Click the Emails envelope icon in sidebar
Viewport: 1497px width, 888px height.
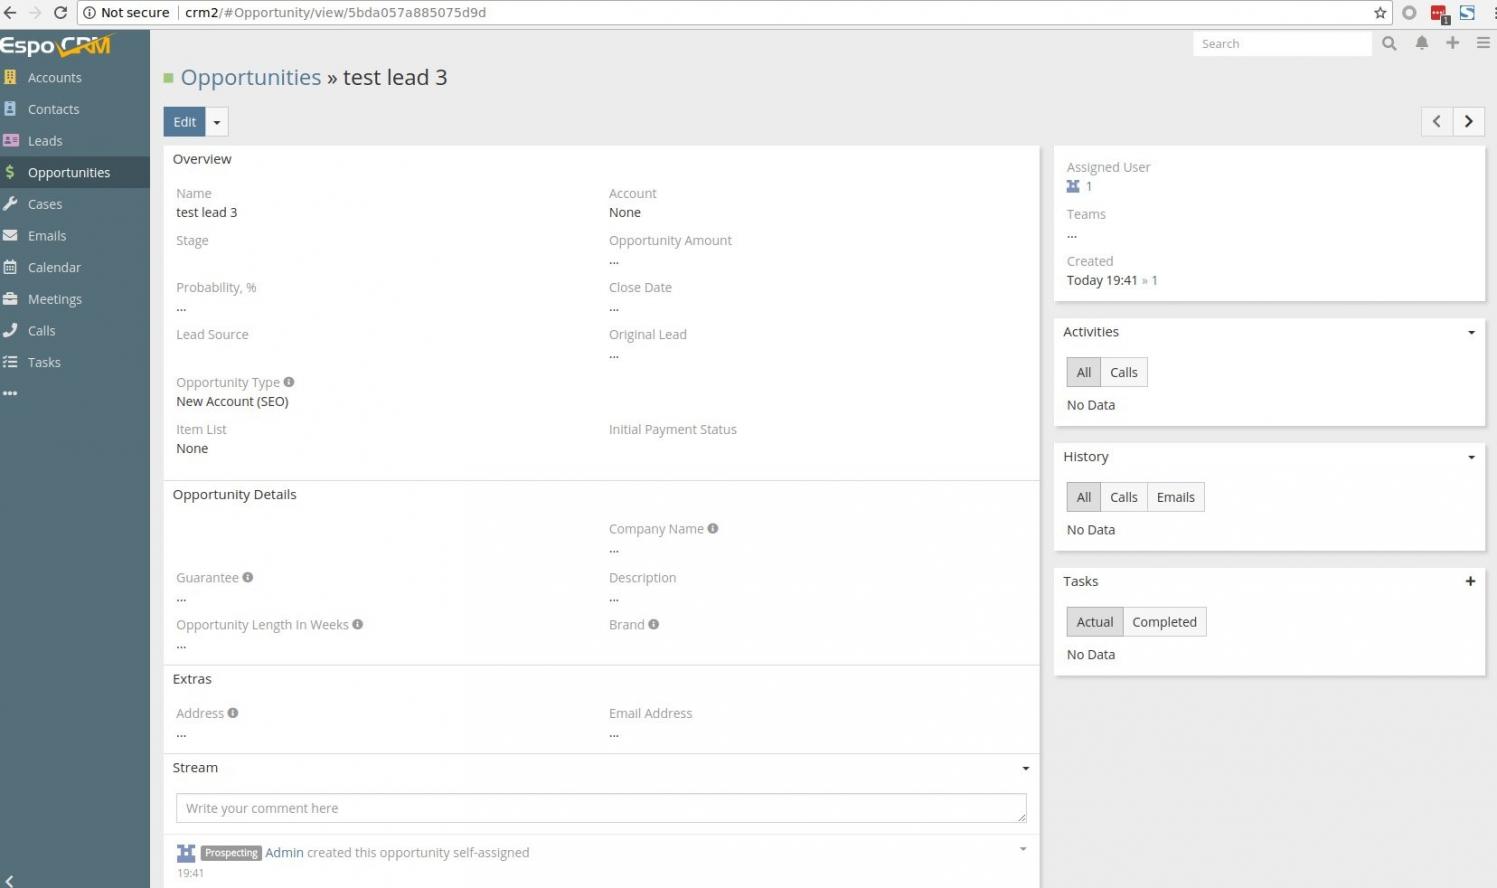[x=10, y=236]
